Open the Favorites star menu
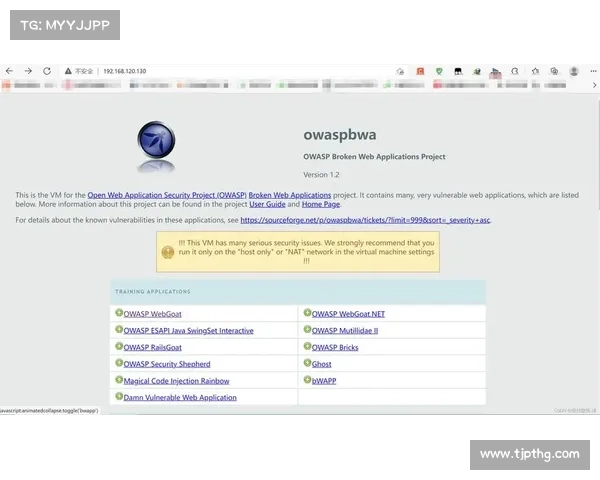This screenshot has width=600, height=480. [x=535, y=71]
